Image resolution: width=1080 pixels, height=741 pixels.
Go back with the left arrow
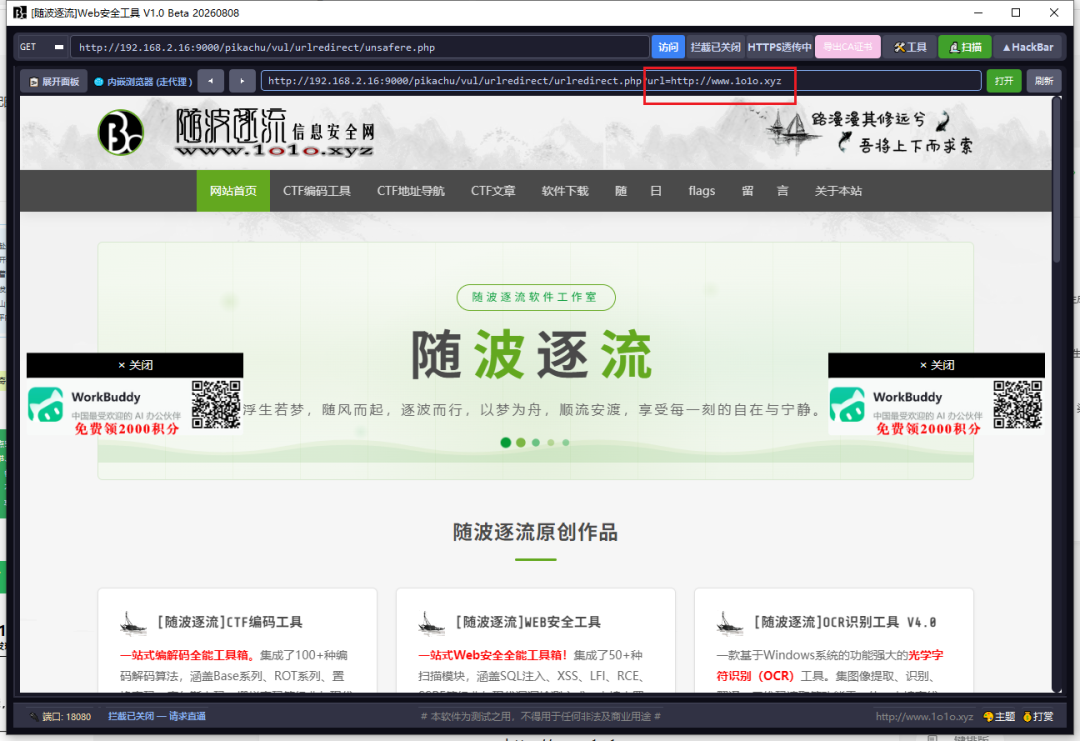click(210, 81)
